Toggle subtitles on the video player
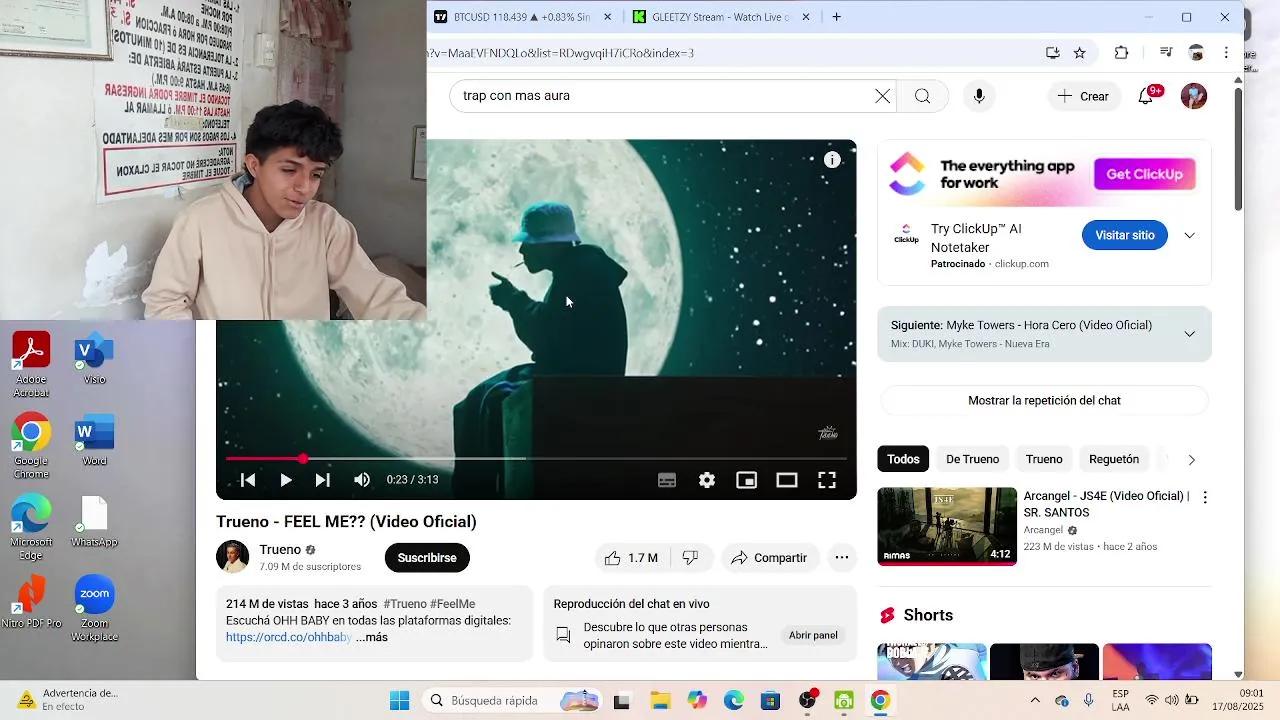The height and width of the screenshot is (720, 1280). click(667, 480)
